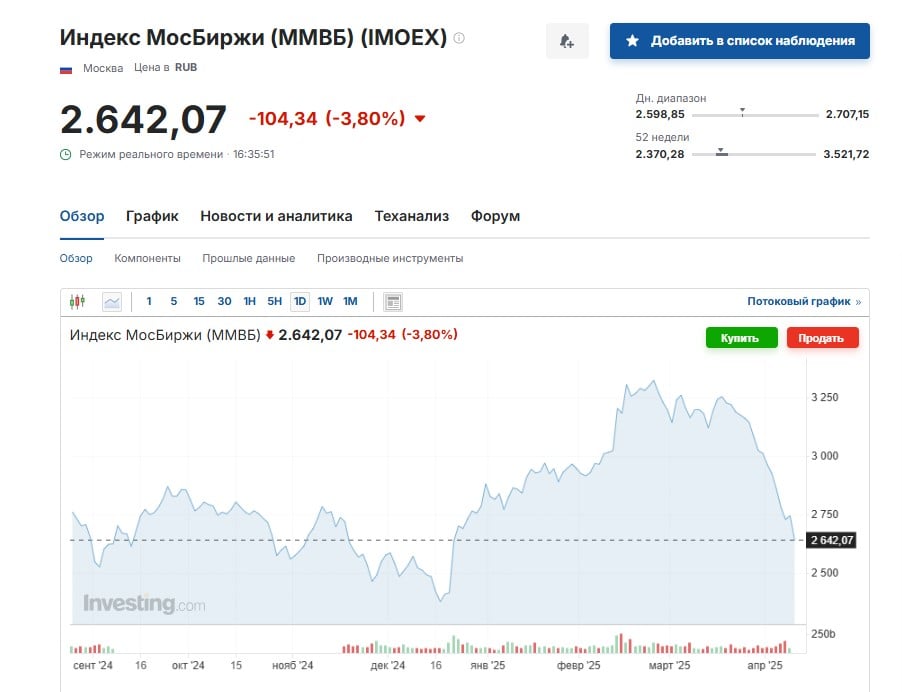Select the 5H chart interval
Screen dimensions: 902x692
pyautogui.click(x=274, y=301)
